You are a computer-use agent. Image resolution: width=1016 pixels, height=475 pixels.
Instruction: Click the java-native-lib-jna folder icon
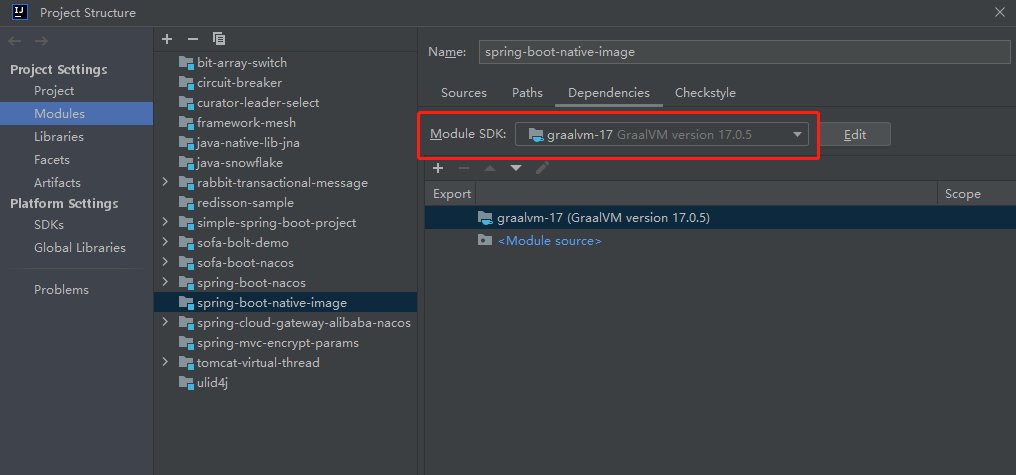(x=186, y=143)
